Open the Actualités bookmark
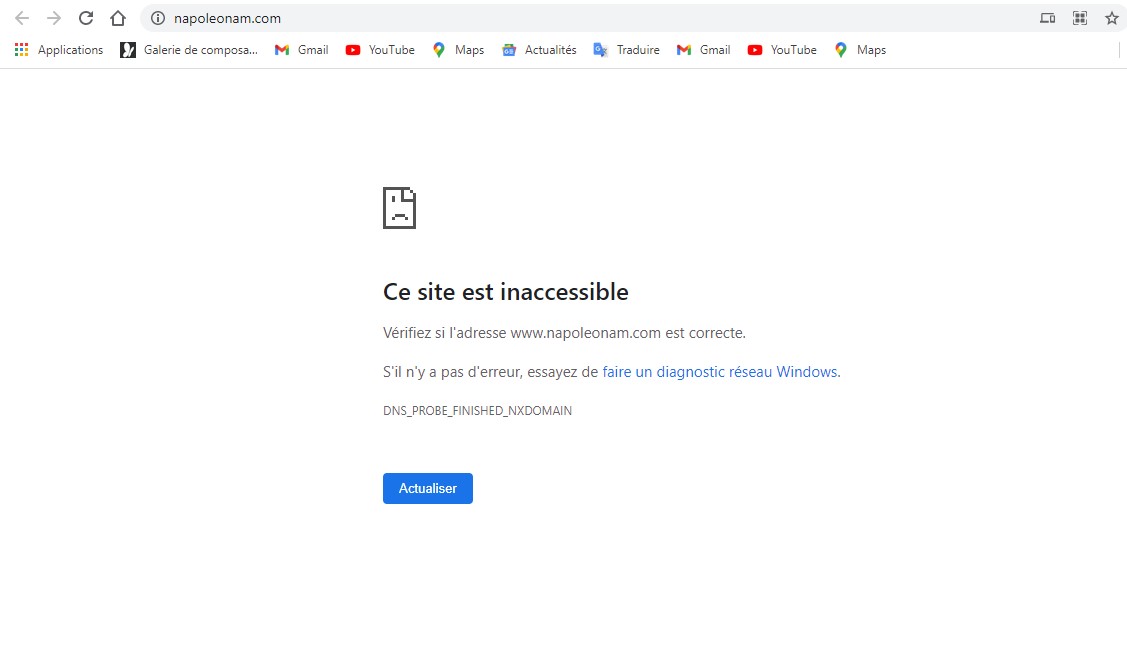1127x659 pixels. point(539,49)
